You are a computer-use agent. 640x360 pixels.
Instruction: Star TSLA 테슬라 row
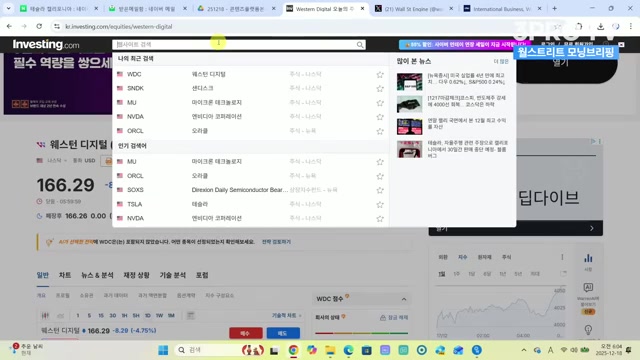(380, 204)
